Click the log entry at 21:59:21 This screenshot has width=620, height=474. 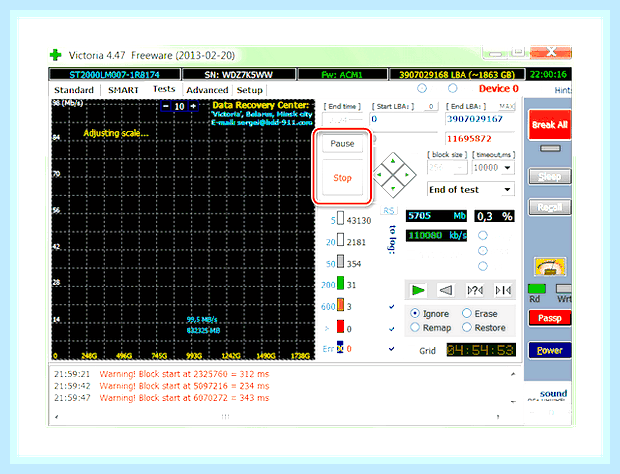(x=161, y=374)
